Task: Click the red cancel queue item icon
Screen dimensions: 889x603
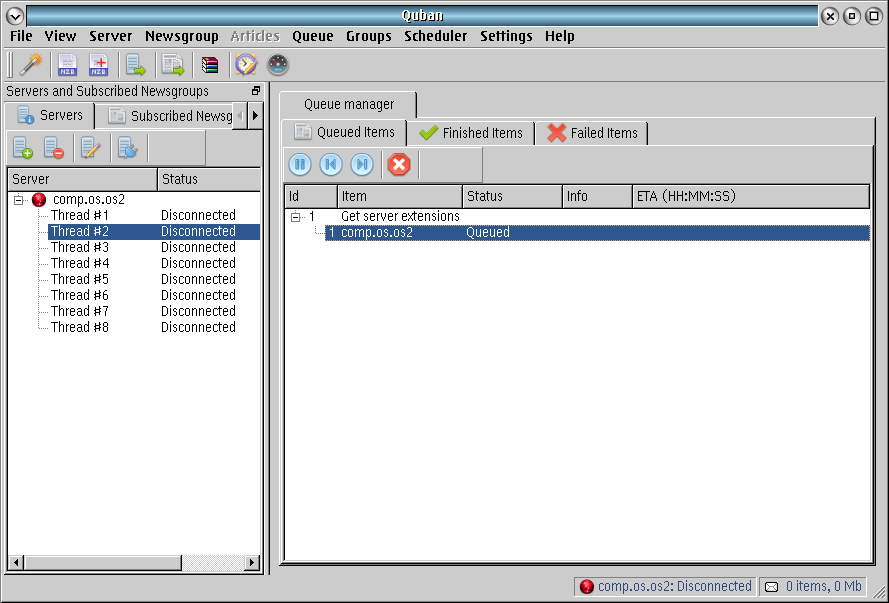Action: tap(399, 165)
